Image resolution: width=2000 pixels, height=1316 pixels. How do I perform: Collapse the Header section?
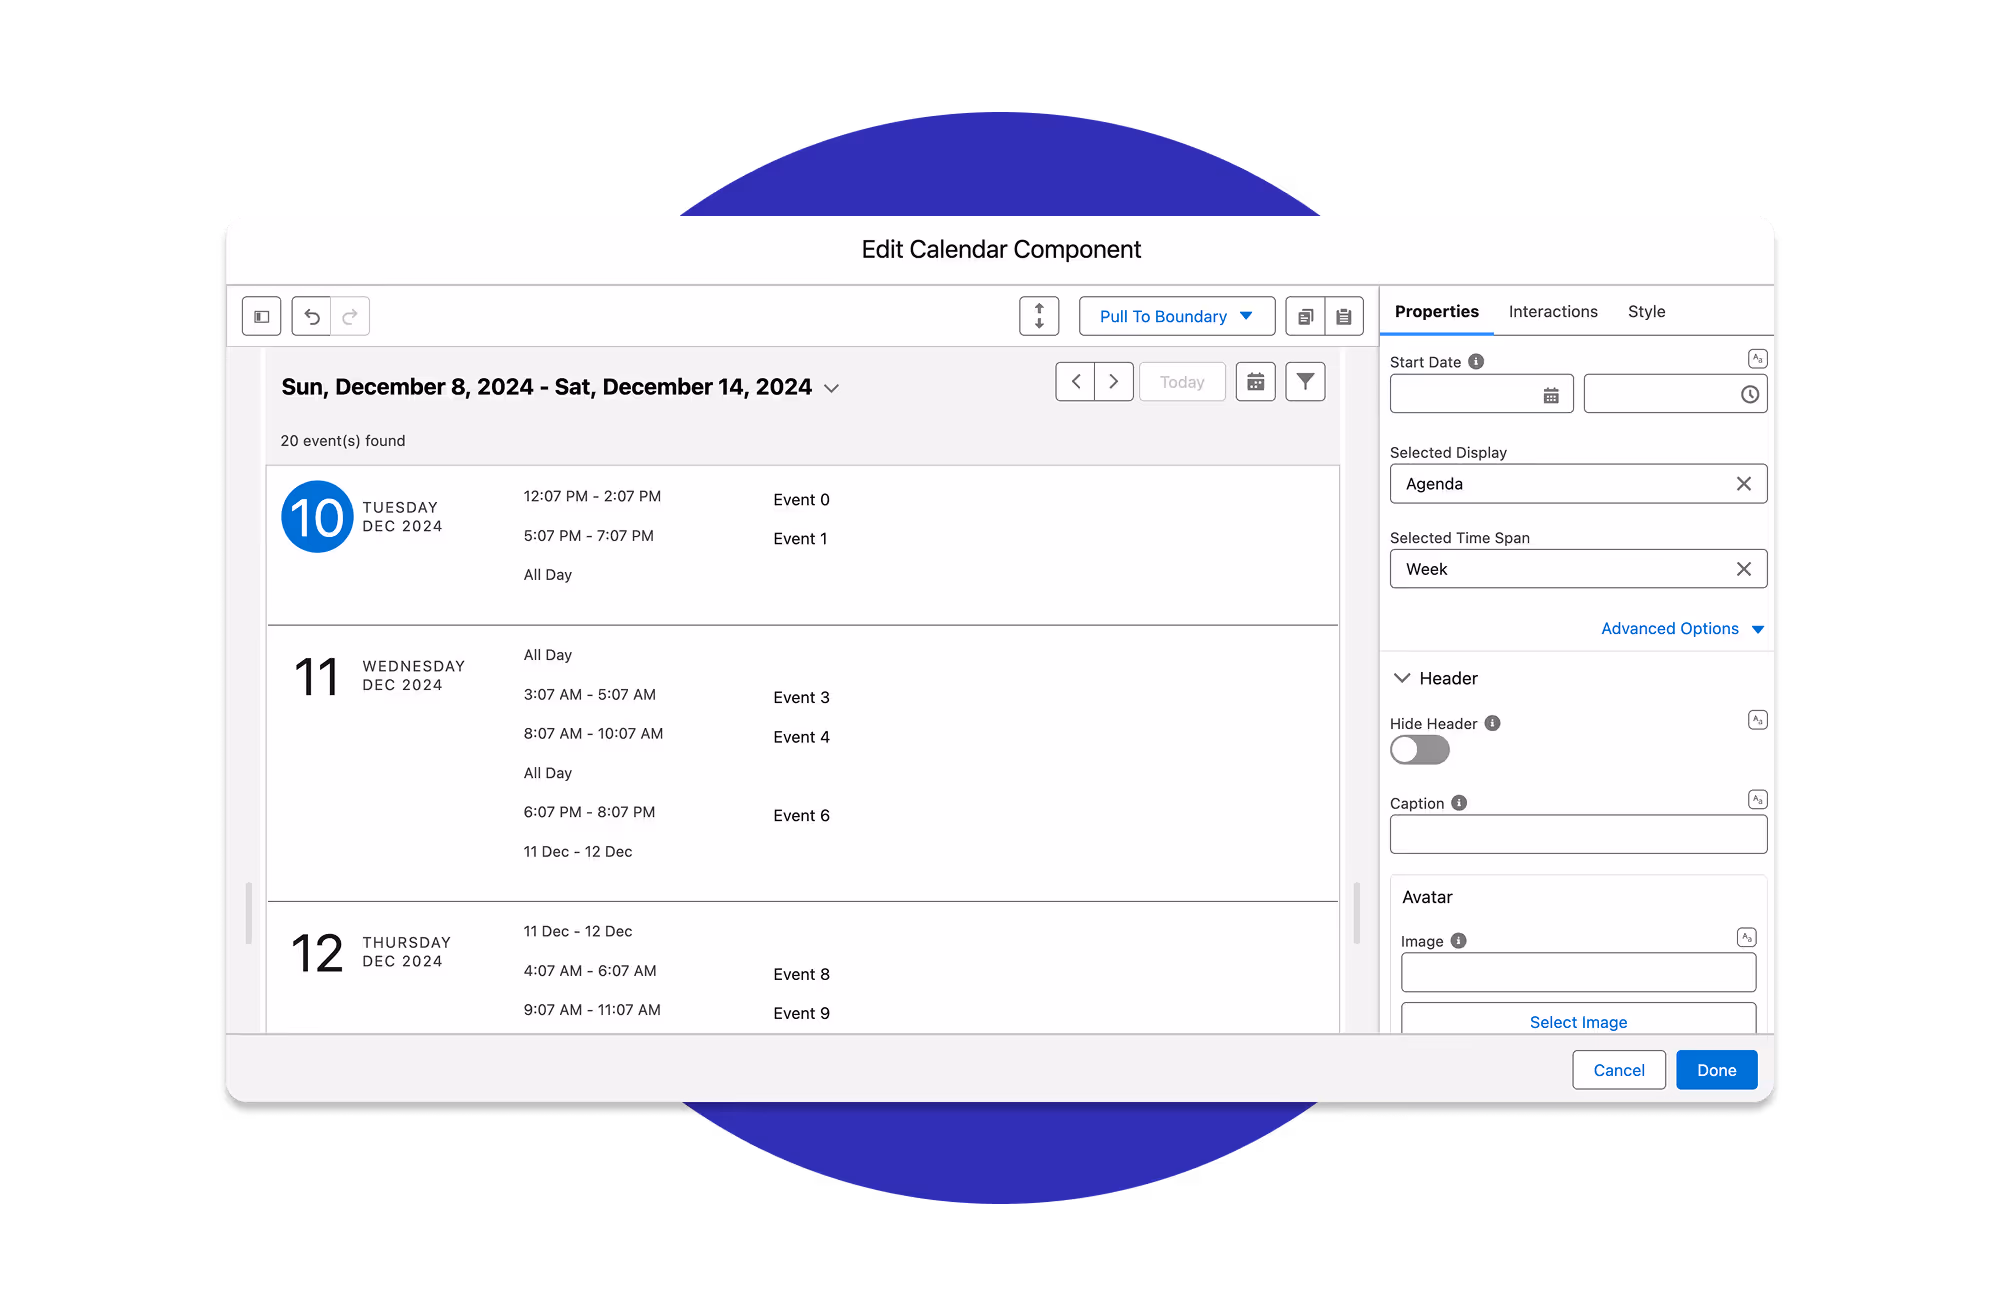click(x=1402, y=678)
